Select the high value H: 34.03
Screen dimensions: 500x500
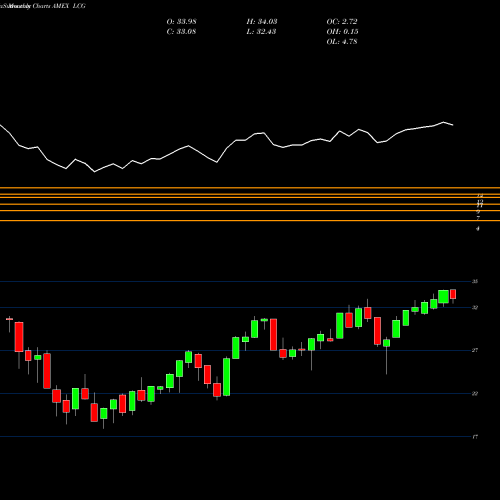262,22
